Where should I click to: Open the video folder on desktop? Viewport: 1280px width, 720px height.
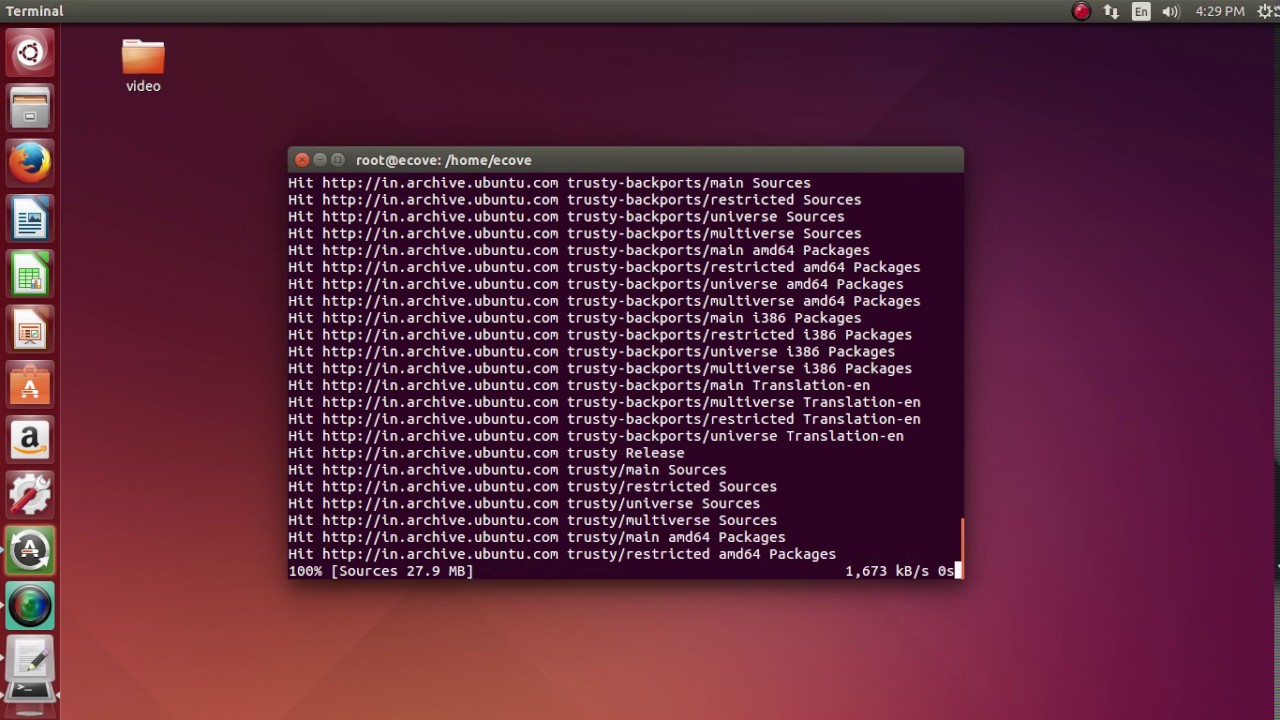[143, 66]
